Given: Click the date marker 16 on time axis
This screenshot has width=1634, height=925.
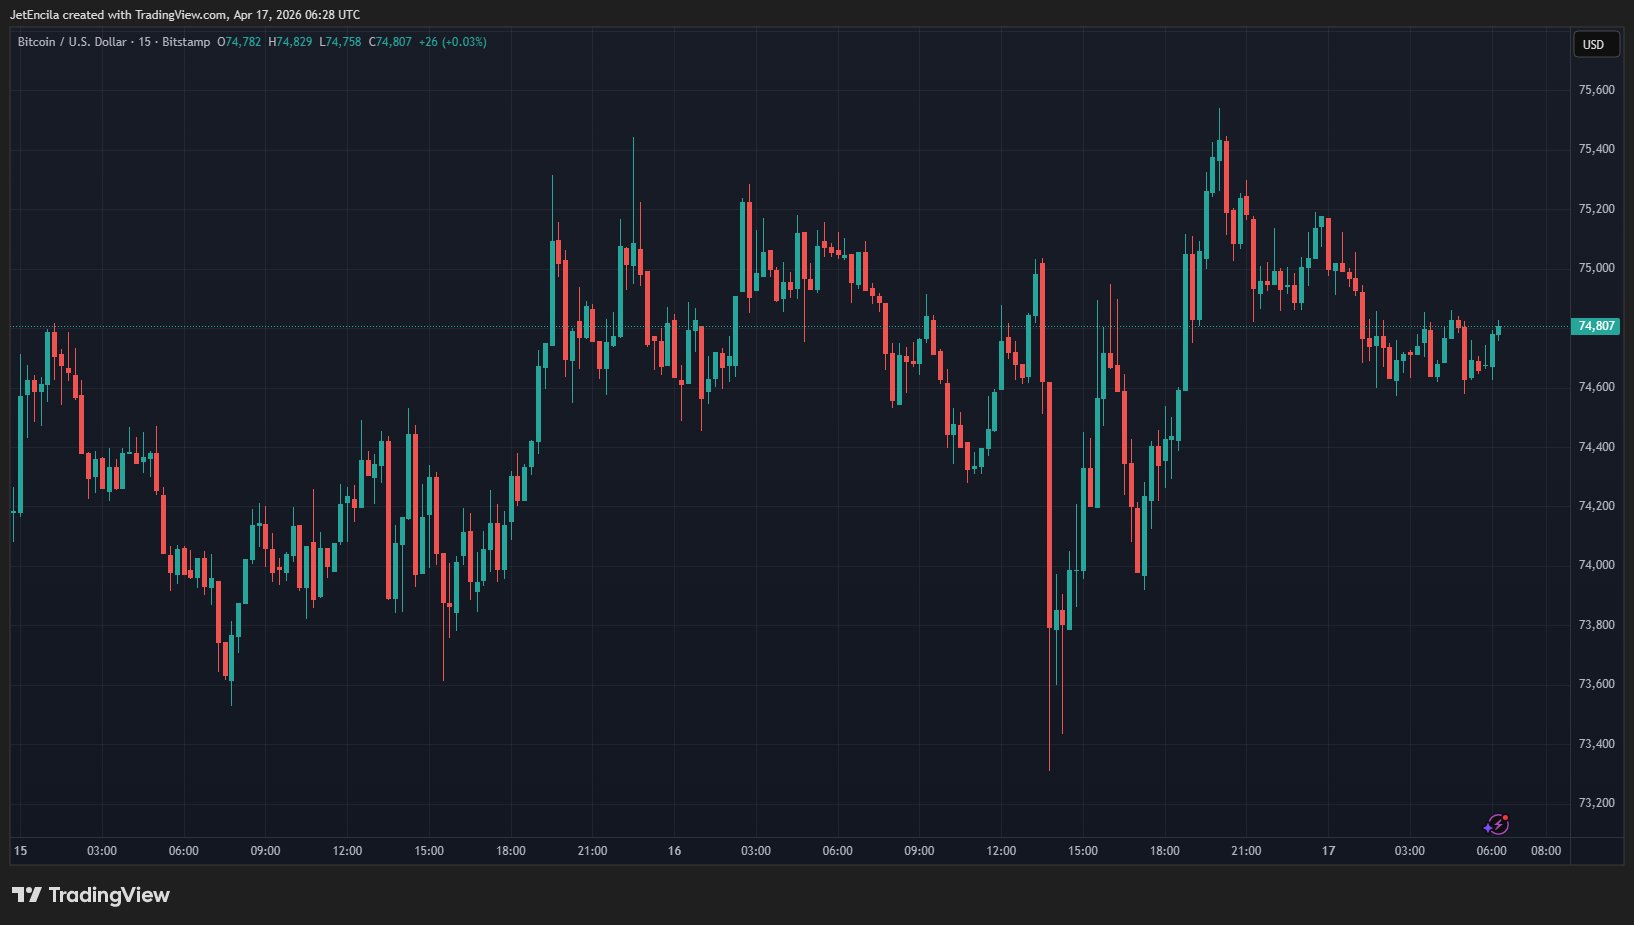Looking at the screenshot, I should pos(674,851).
